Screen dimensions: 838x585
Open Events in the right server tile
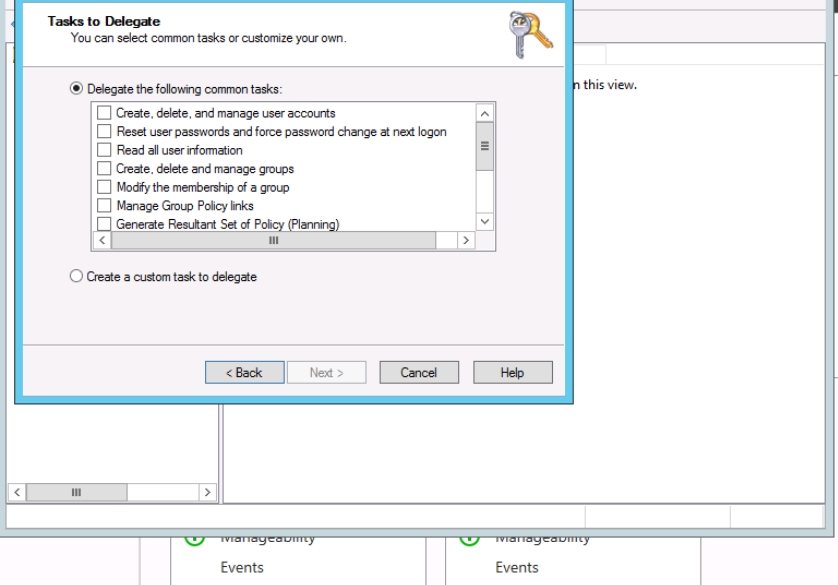point(517,568)
